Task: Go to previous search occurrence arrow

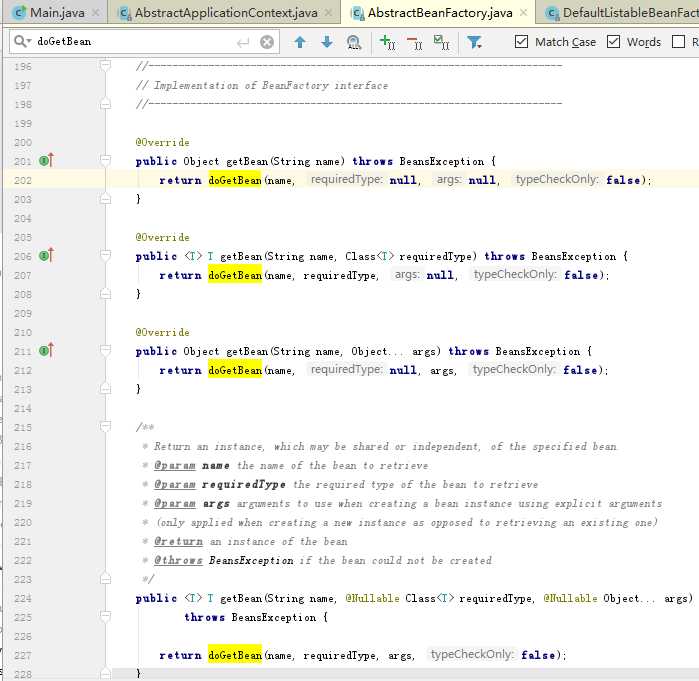Action: (300, 42)
